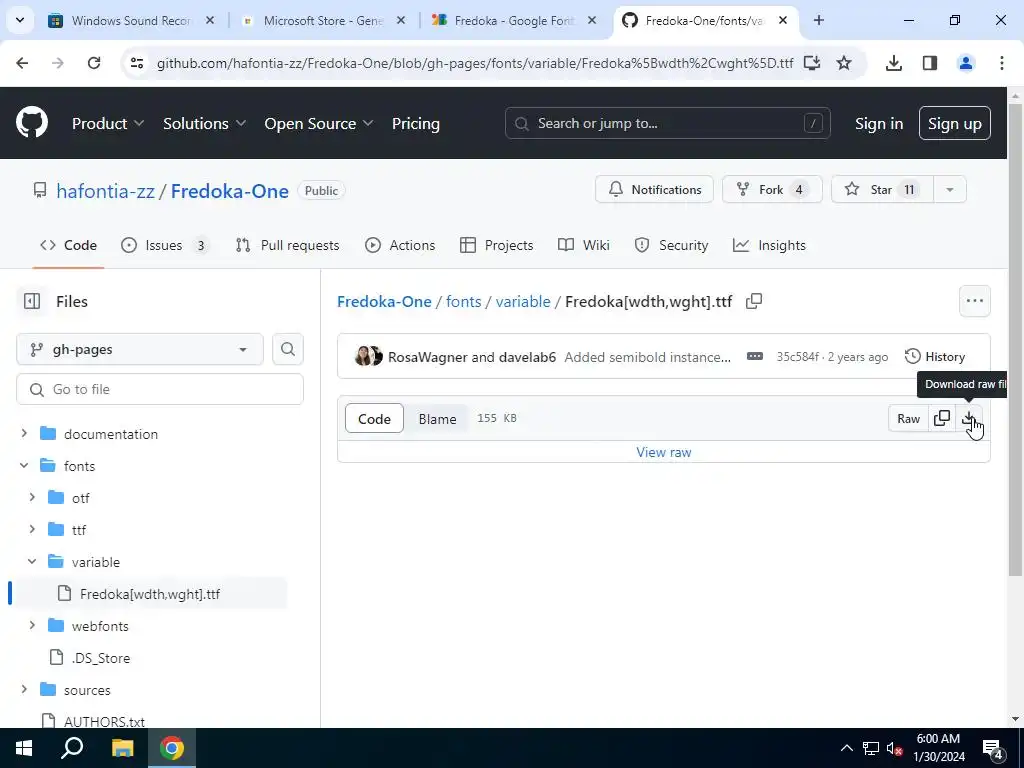Switch to Windows Sound Recorder tab
The image size is (1024, 768).
pyautogui.click(x=131, y=20)
